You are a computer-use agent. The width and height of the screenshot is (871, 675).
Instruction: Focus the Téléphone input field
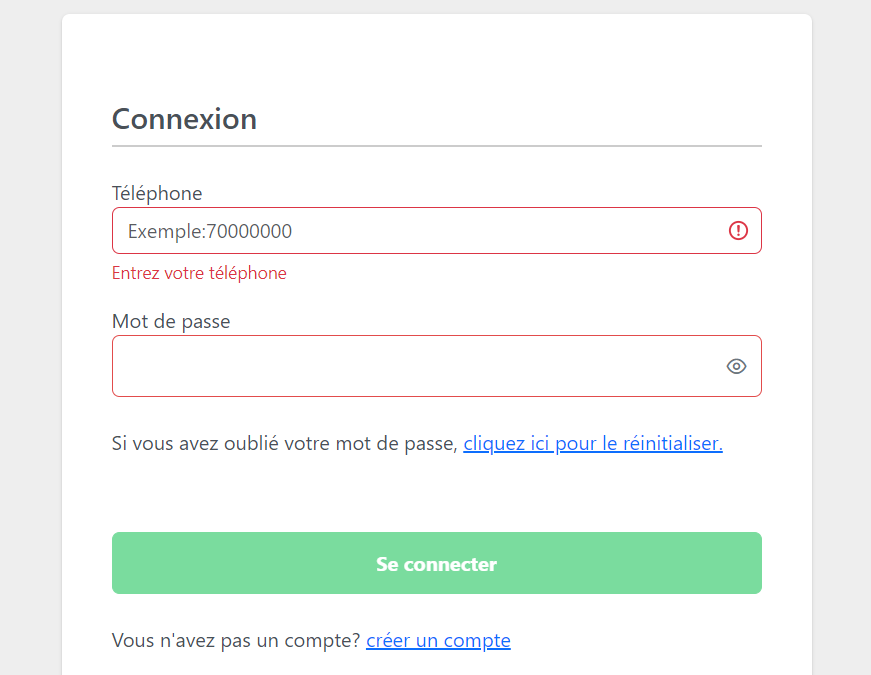437,231
